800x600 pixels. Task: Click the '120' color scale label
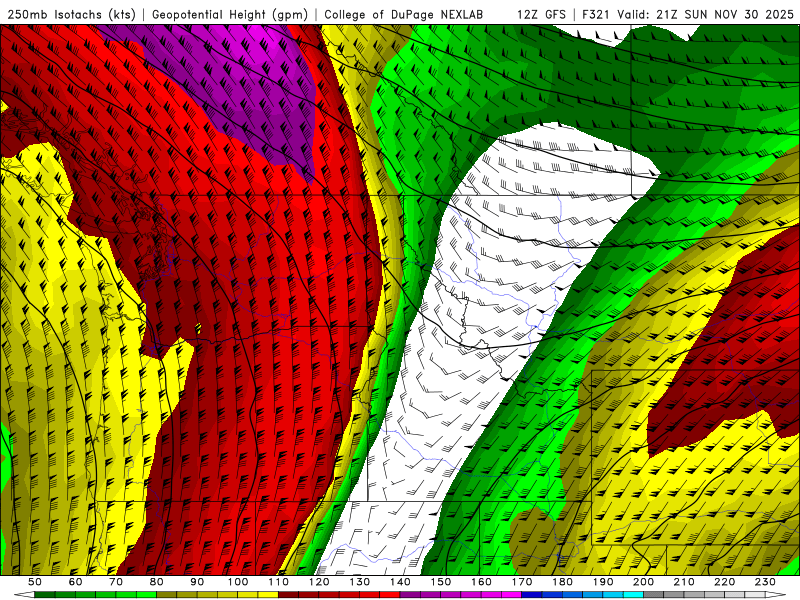(319, 582)
